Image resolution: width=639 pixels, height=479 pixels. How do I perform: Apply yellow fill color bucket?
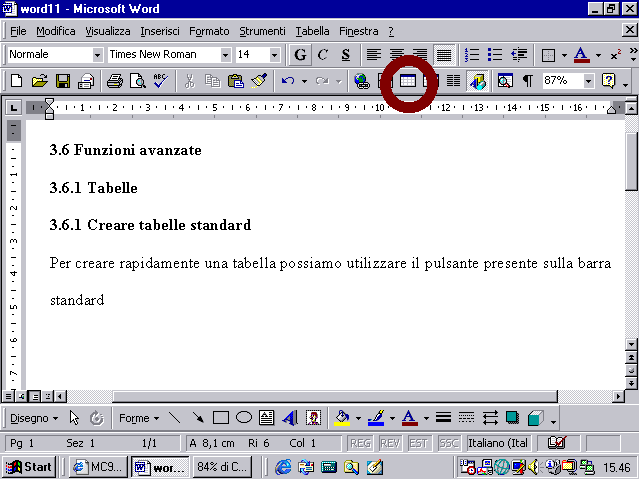(x=342, y=418)
